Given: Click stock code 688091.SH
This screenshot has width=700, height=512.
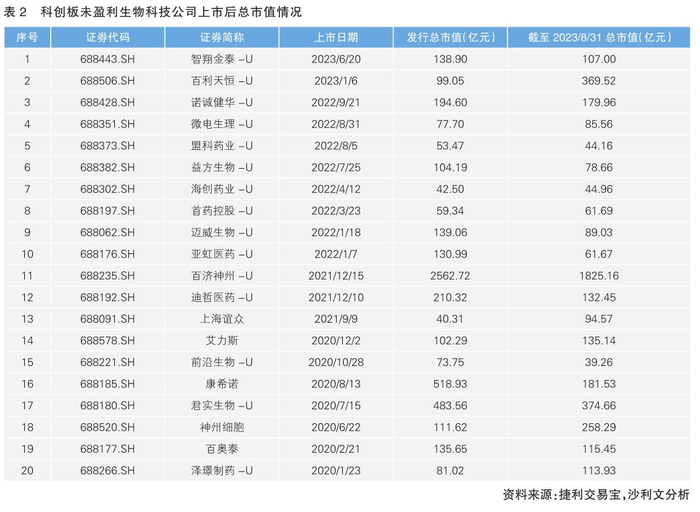Looking at the screenshot, I should tap(108, 319).
